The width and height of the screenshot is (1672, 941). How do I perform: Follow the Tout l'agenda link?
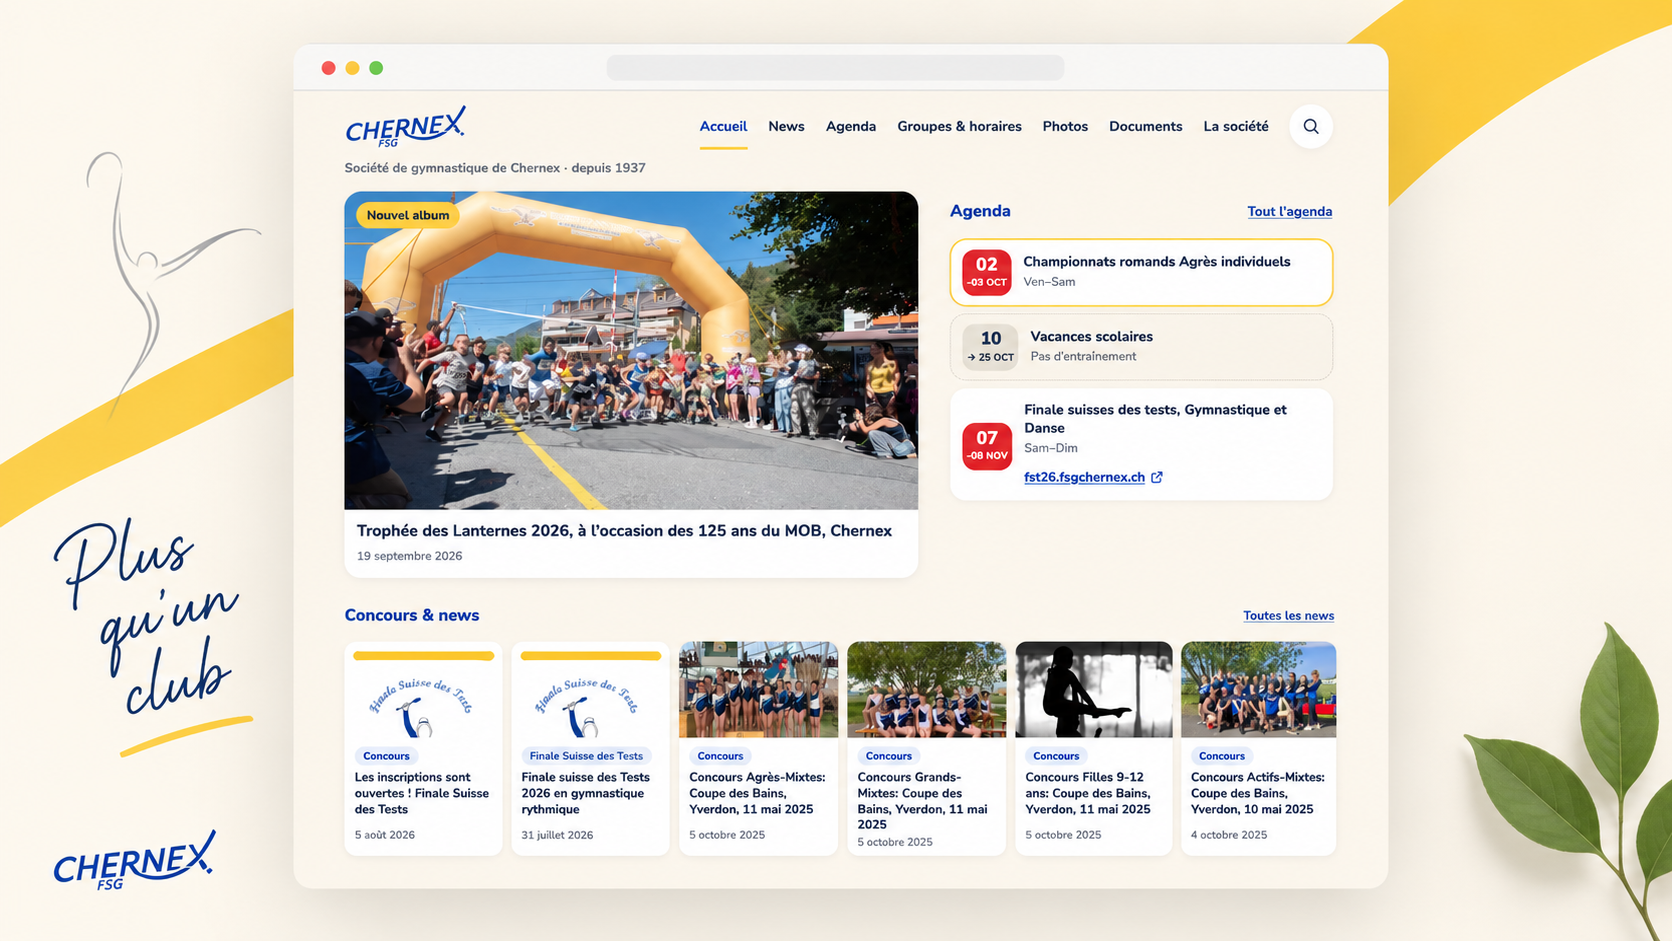coord(1289,212)
